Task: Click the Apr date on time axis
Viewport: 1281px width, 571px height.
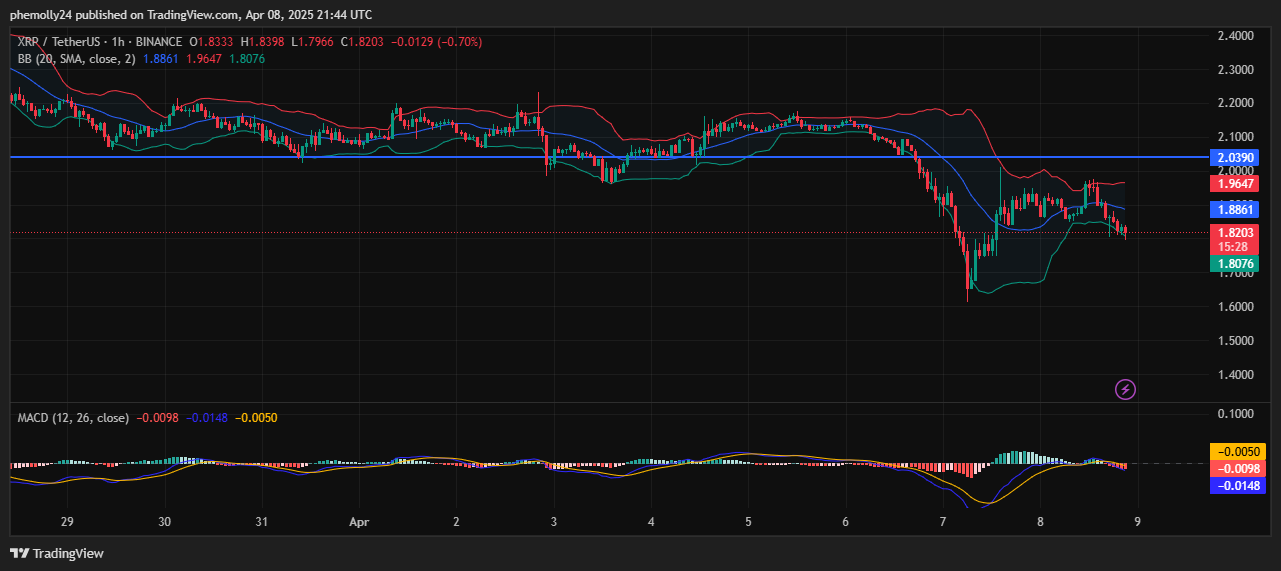Action: coord(359,522)
